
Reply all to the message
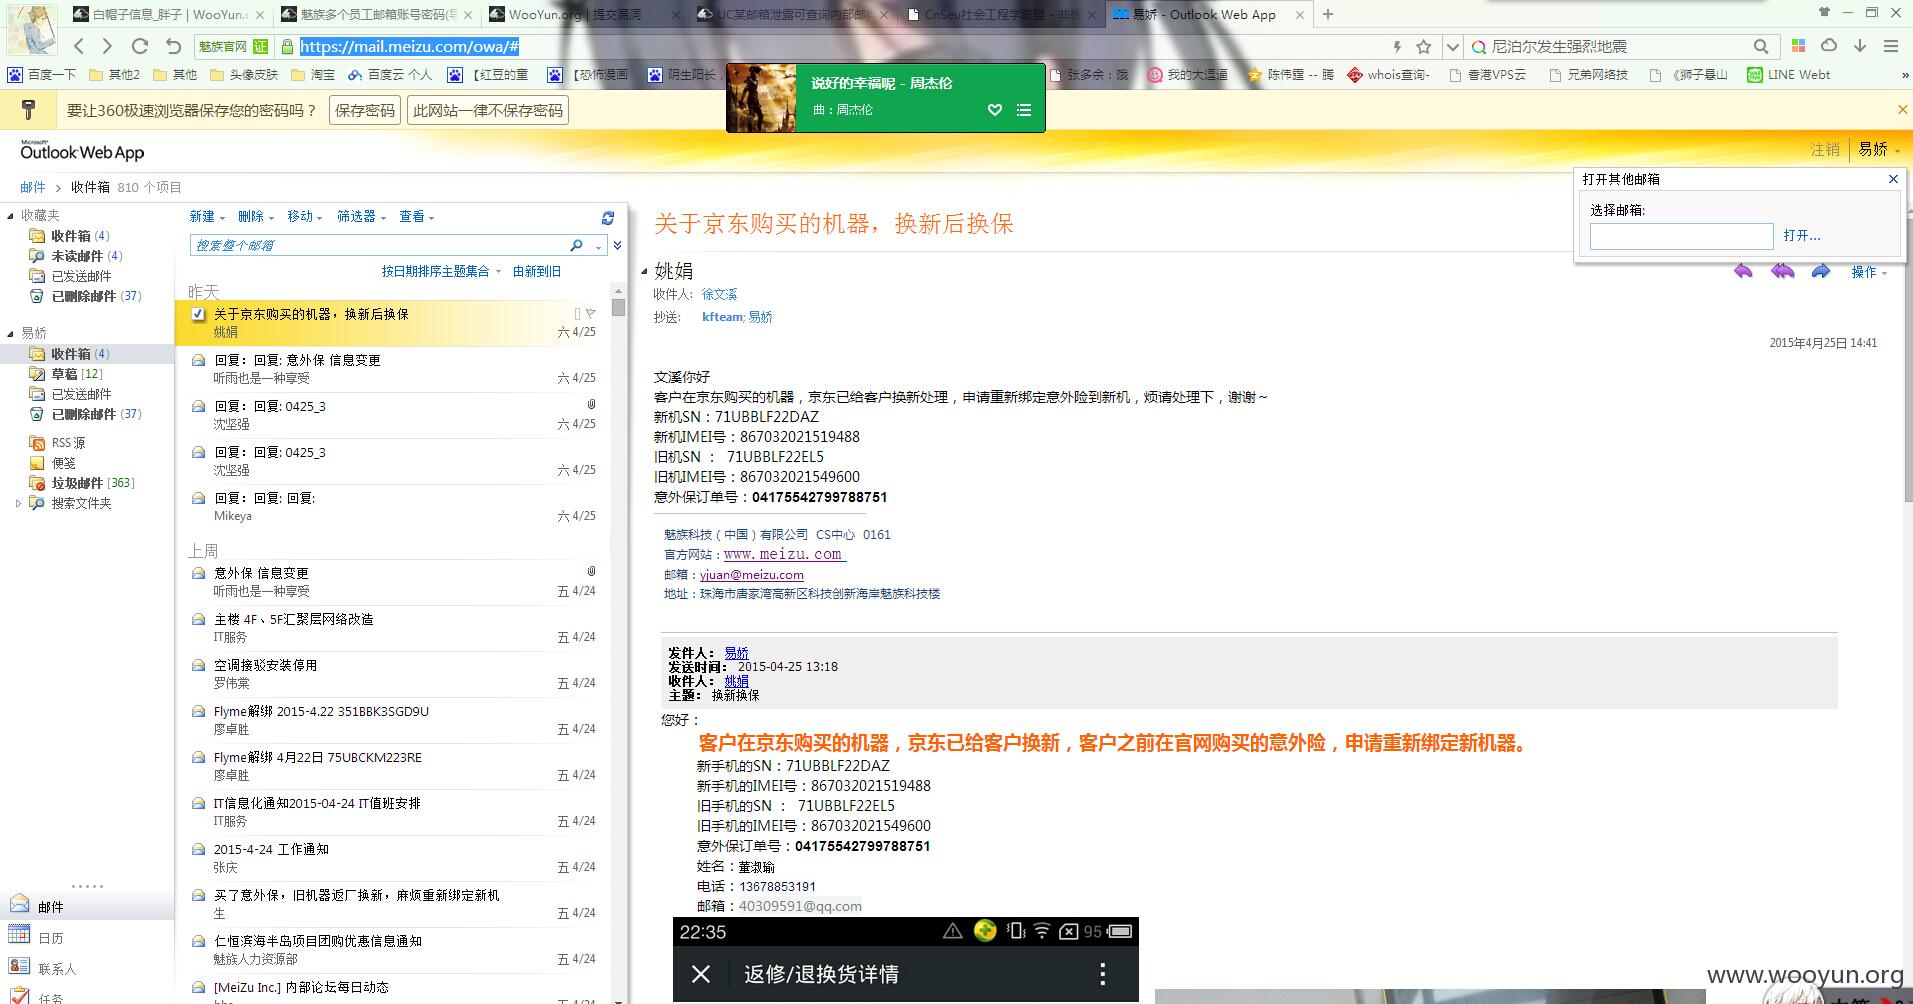(1782, 271)
